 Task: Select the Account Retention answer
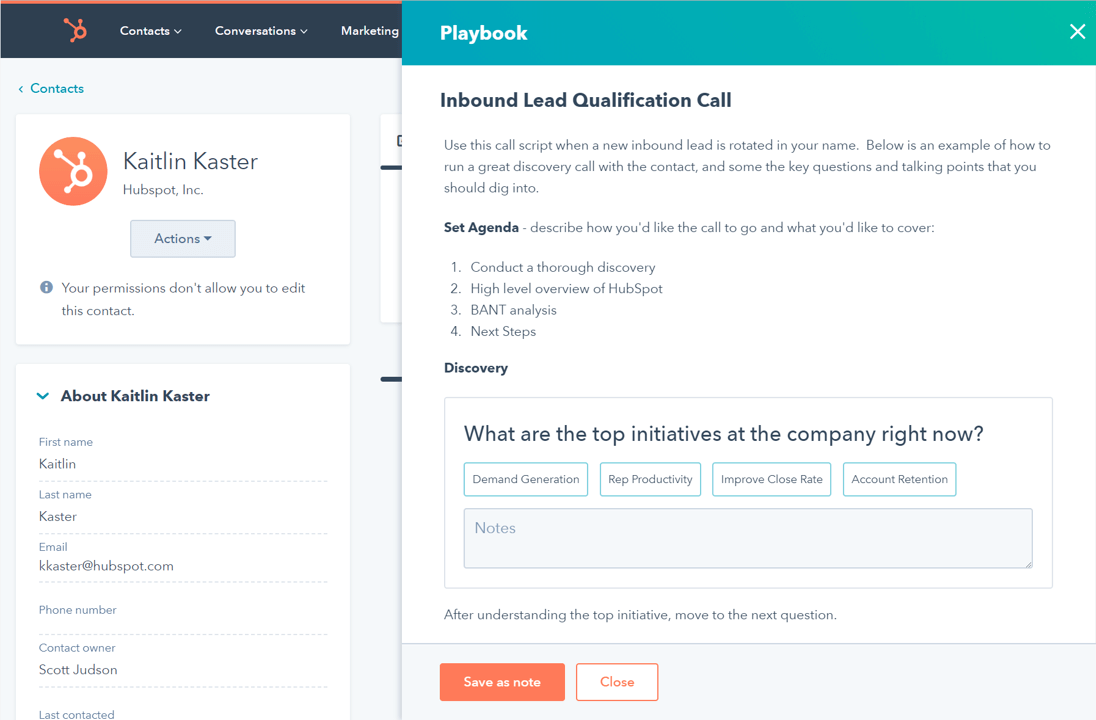pos(899,479)
